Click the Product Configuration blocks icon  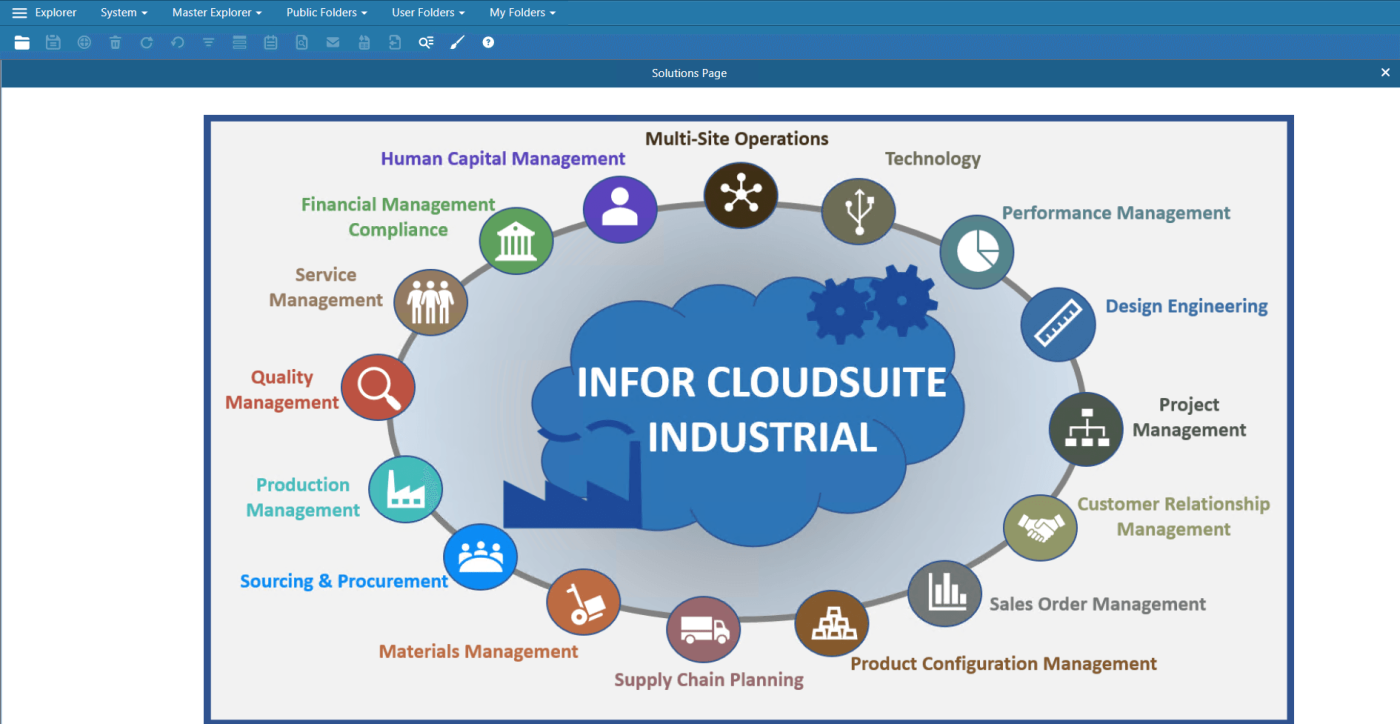pyautogui.click(x=832, y=624)
